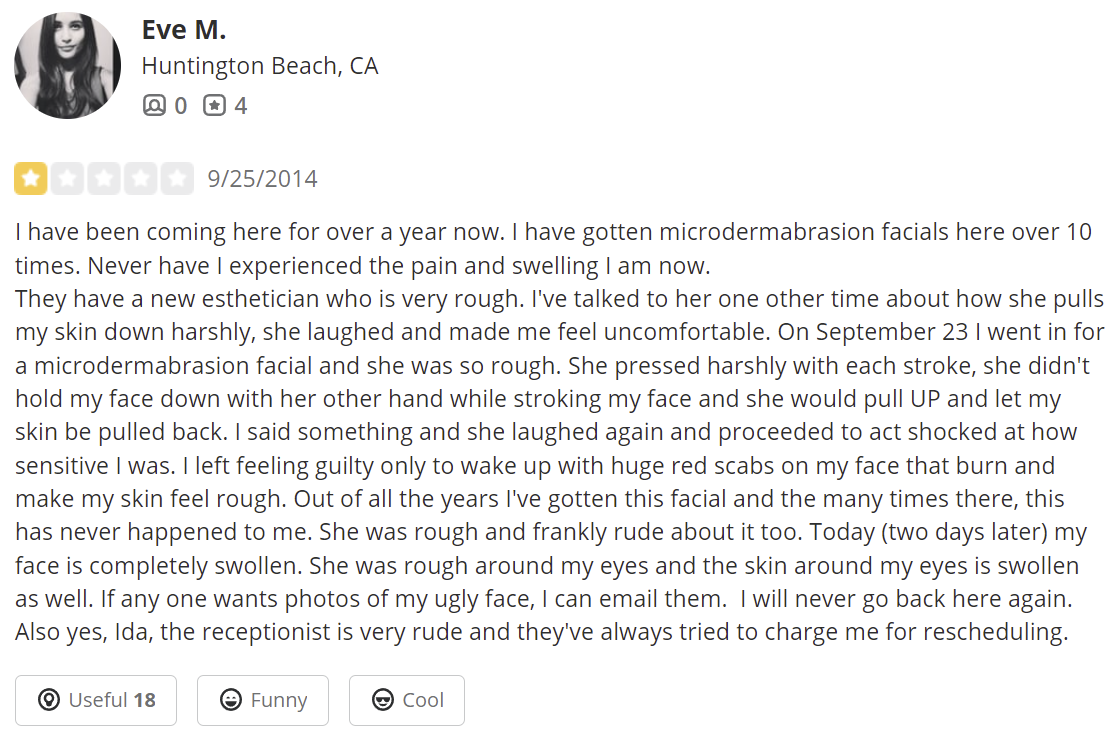Click the Huntington Beach, CA location text
The height and width of the screenshot is (739, 1114).
[260, 66]
